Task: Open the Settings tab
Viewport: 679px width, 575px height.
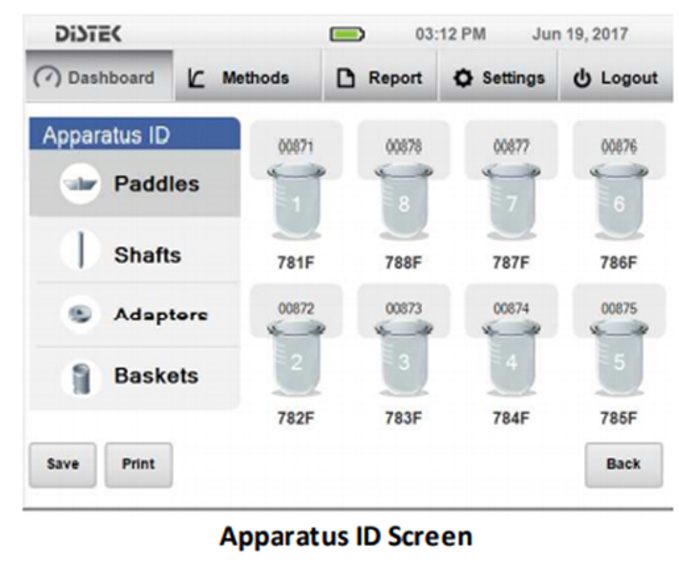Action: [500, 78]
